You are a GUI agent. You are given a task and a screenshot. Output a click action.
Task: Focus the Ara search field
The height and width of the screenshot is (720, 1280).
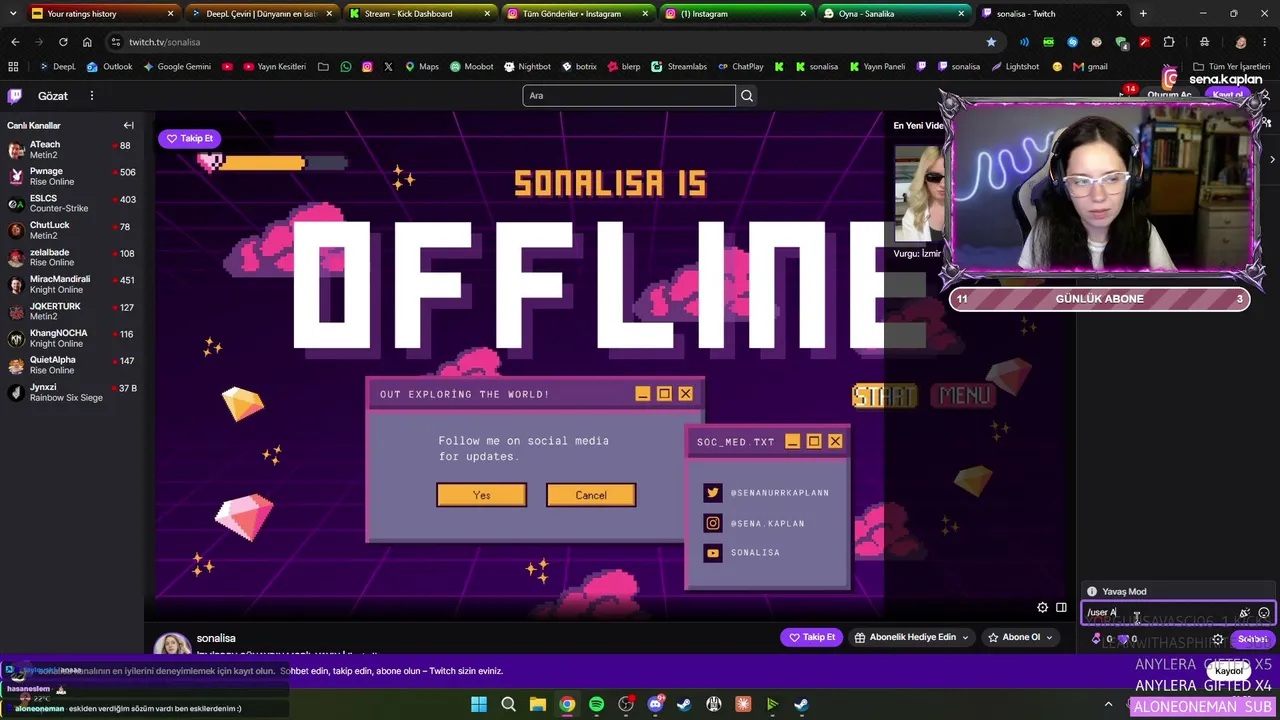click(x=628, y=96)
